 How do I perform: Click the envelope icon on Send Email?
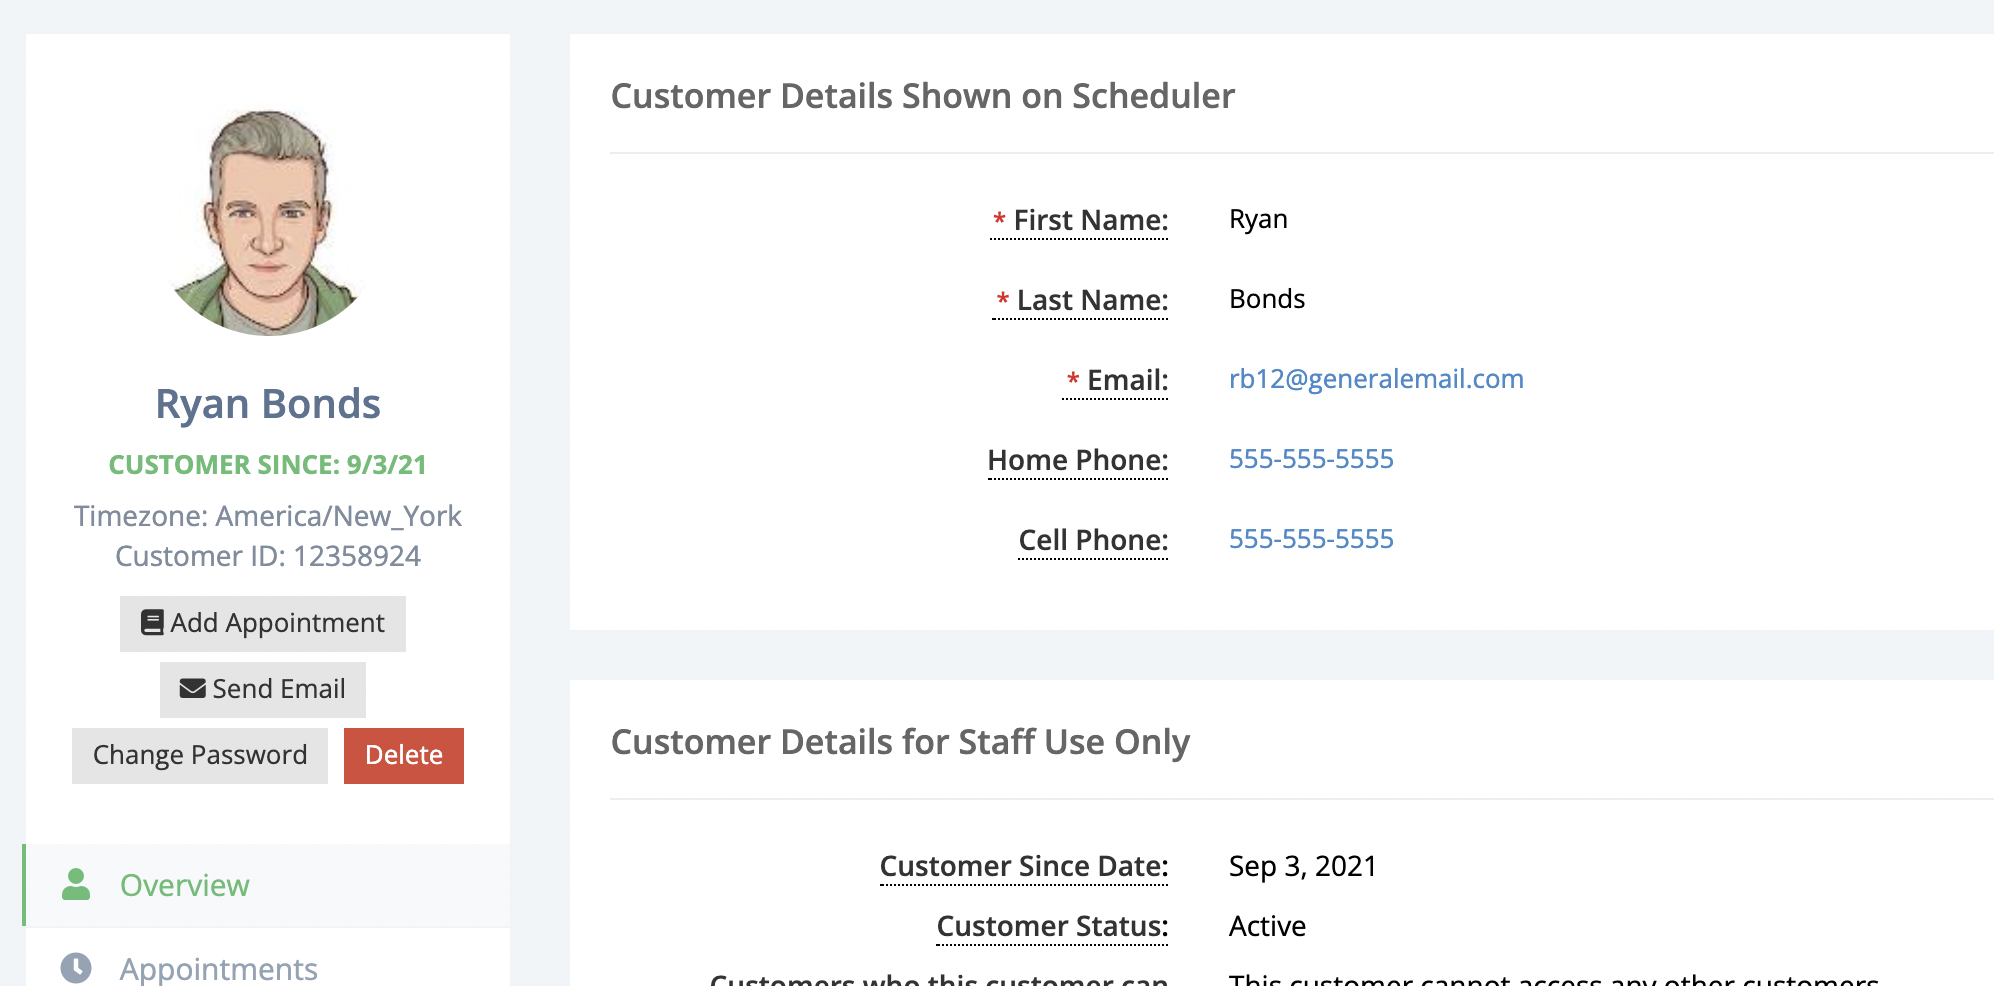[x=192, y=689]
